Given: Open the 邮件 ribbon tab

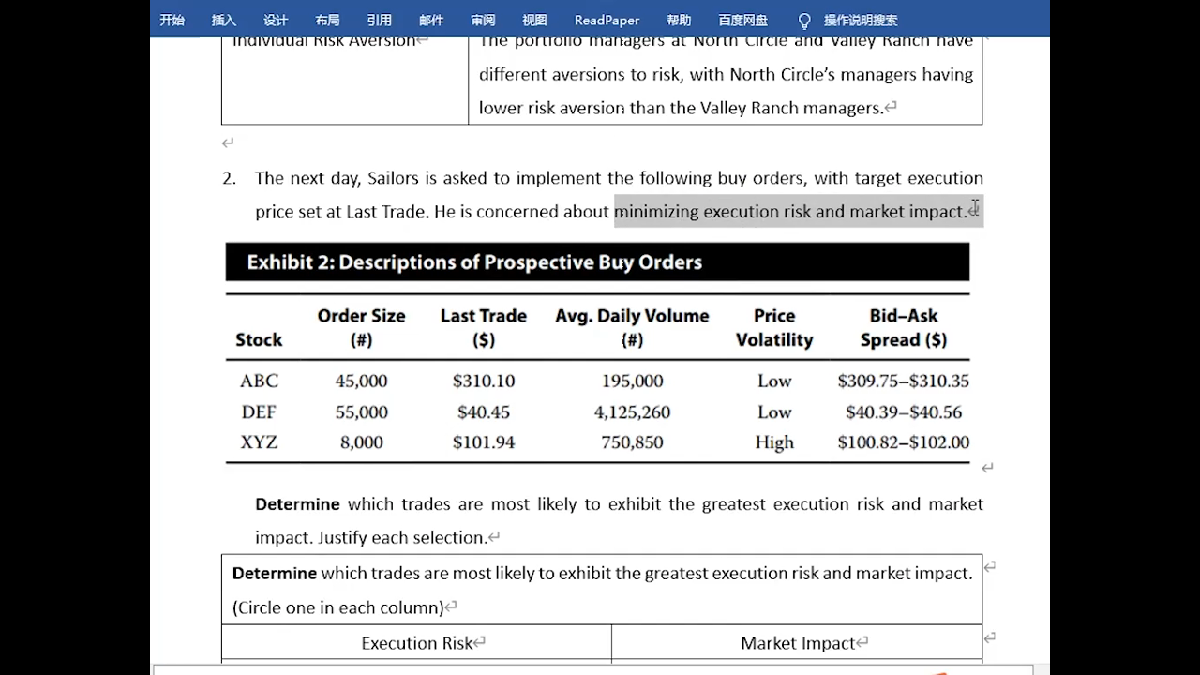Looking at the screenshot, I should (431, 20).
